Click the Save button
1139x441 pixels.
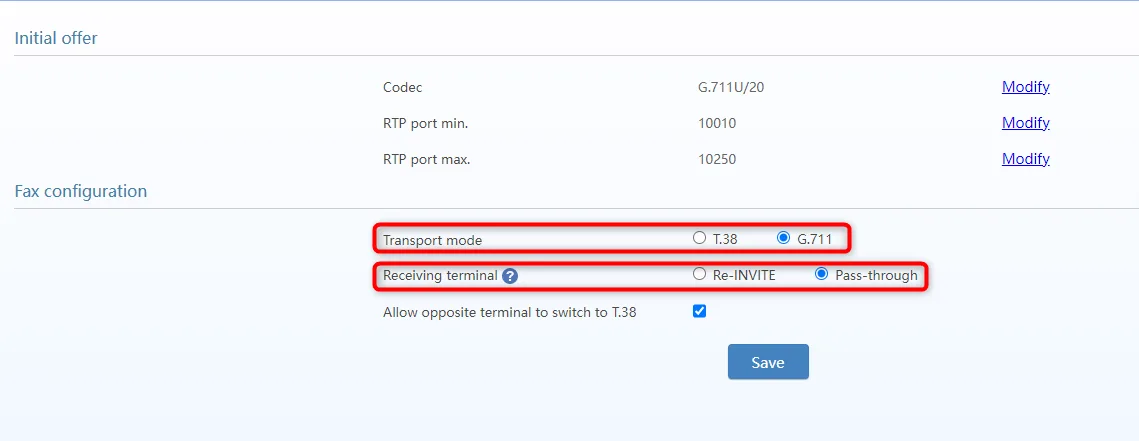(x=768, y=362)
